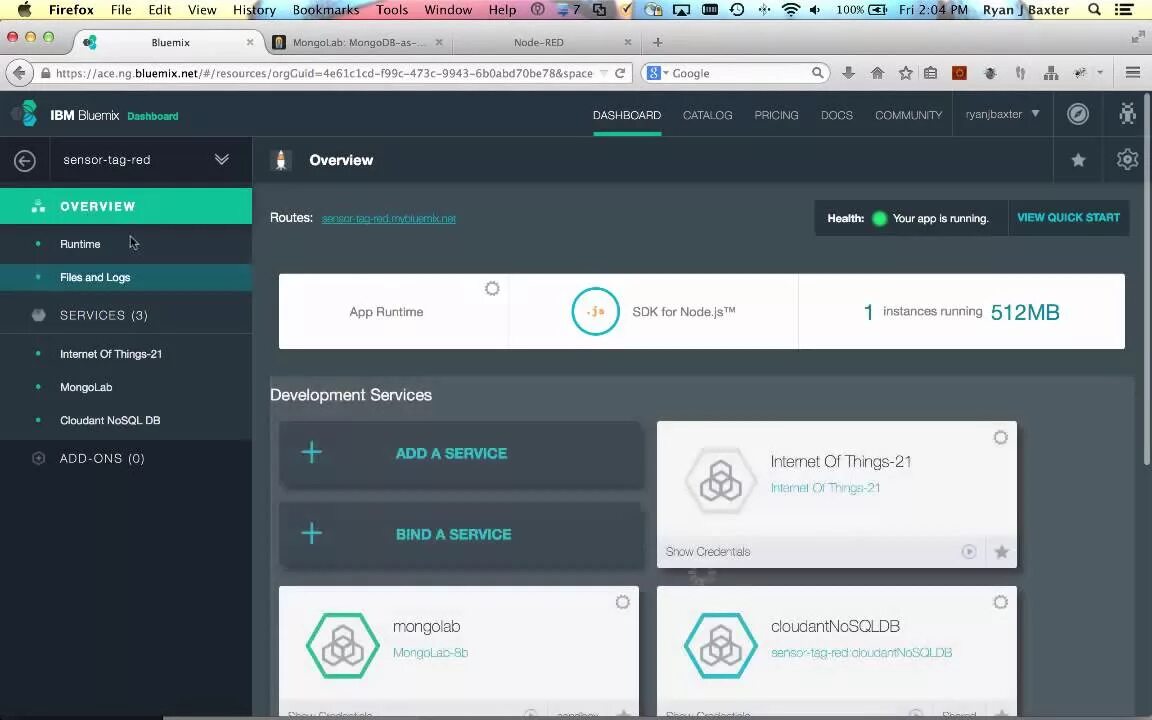Click the compass icon in Bluemix header
The height and width of the screenshot is (720, 1152).
1078,114
